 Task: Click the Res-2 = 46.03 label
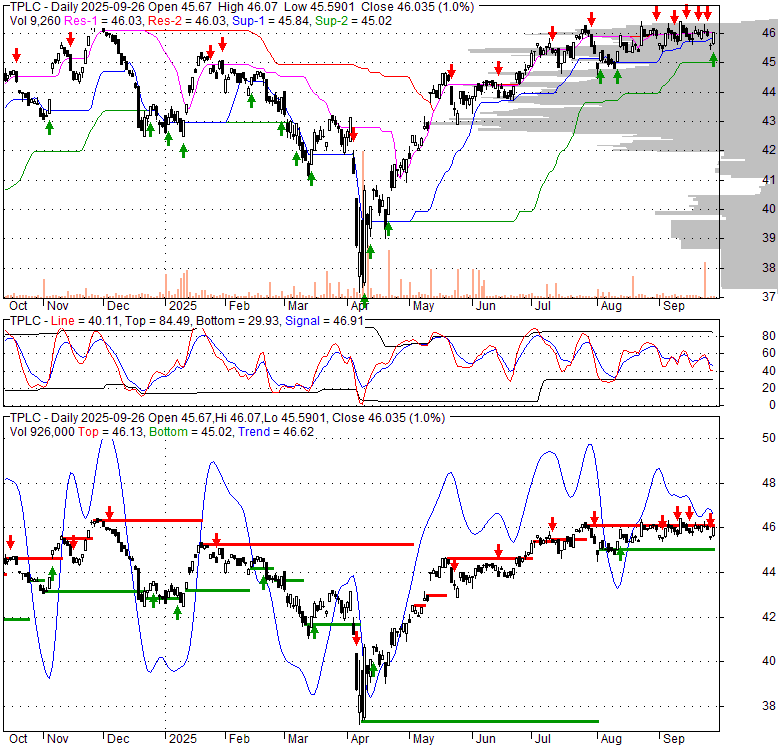tap(188, 21)
